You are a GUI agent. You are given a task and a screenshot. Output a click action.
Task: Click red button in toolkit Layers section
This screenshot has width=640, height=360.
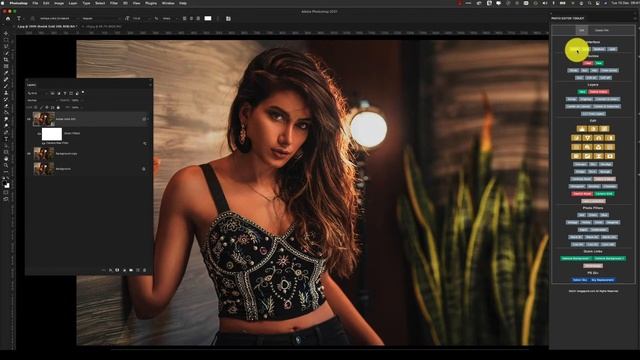pos(598,92)
